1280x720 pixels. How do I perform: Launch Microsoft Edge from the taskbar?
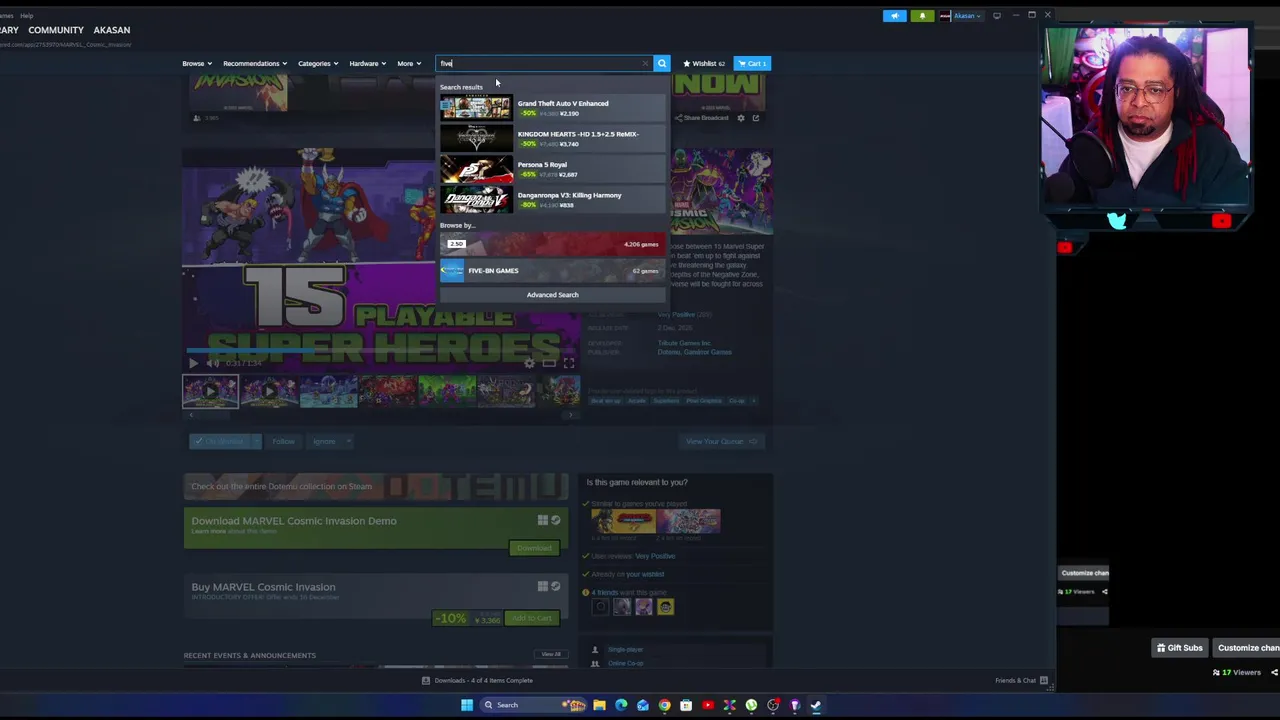pos(621,705)
